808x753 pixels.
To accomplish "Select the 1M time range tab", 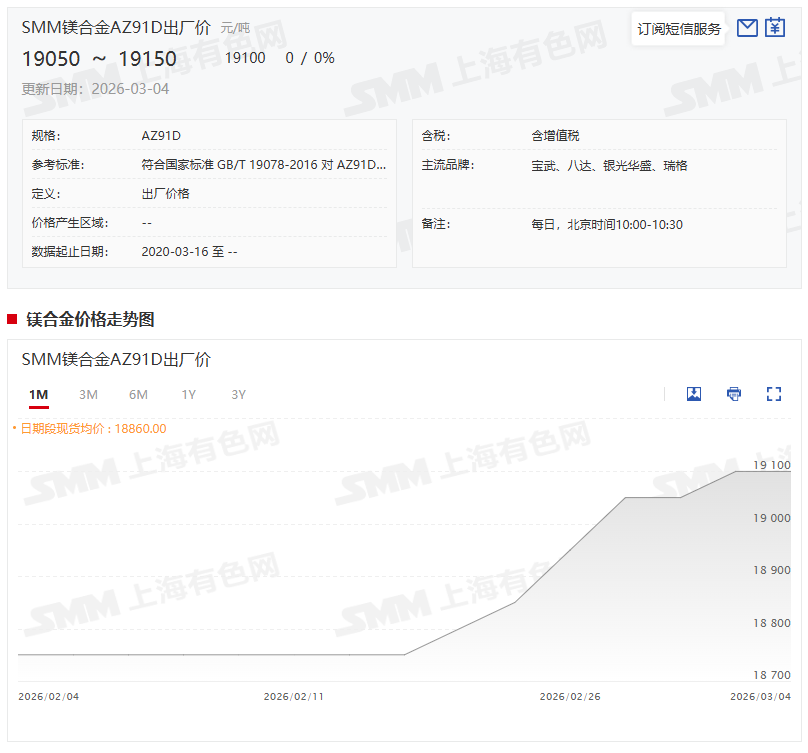I will (x=39, y=395).
